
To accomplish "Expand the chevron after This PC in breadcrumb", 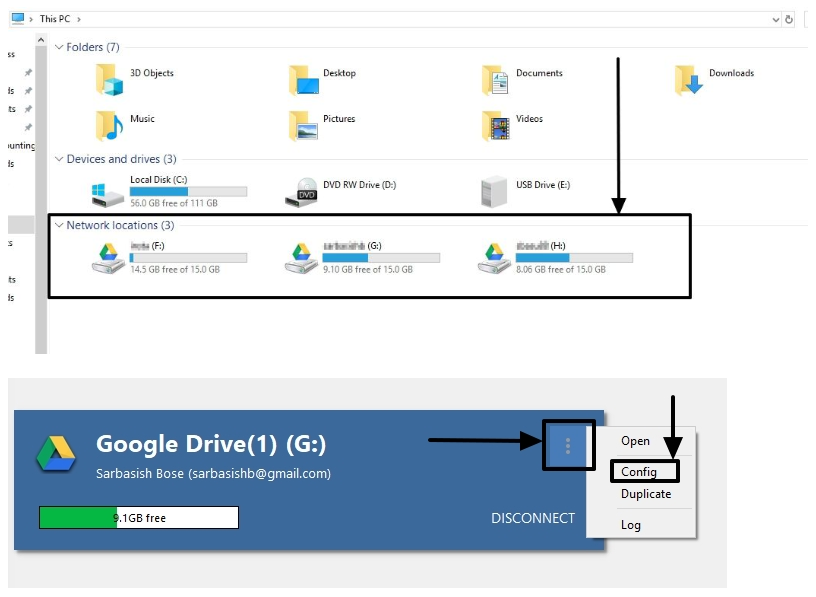I will pyautogui.click(x=79, y=19).
